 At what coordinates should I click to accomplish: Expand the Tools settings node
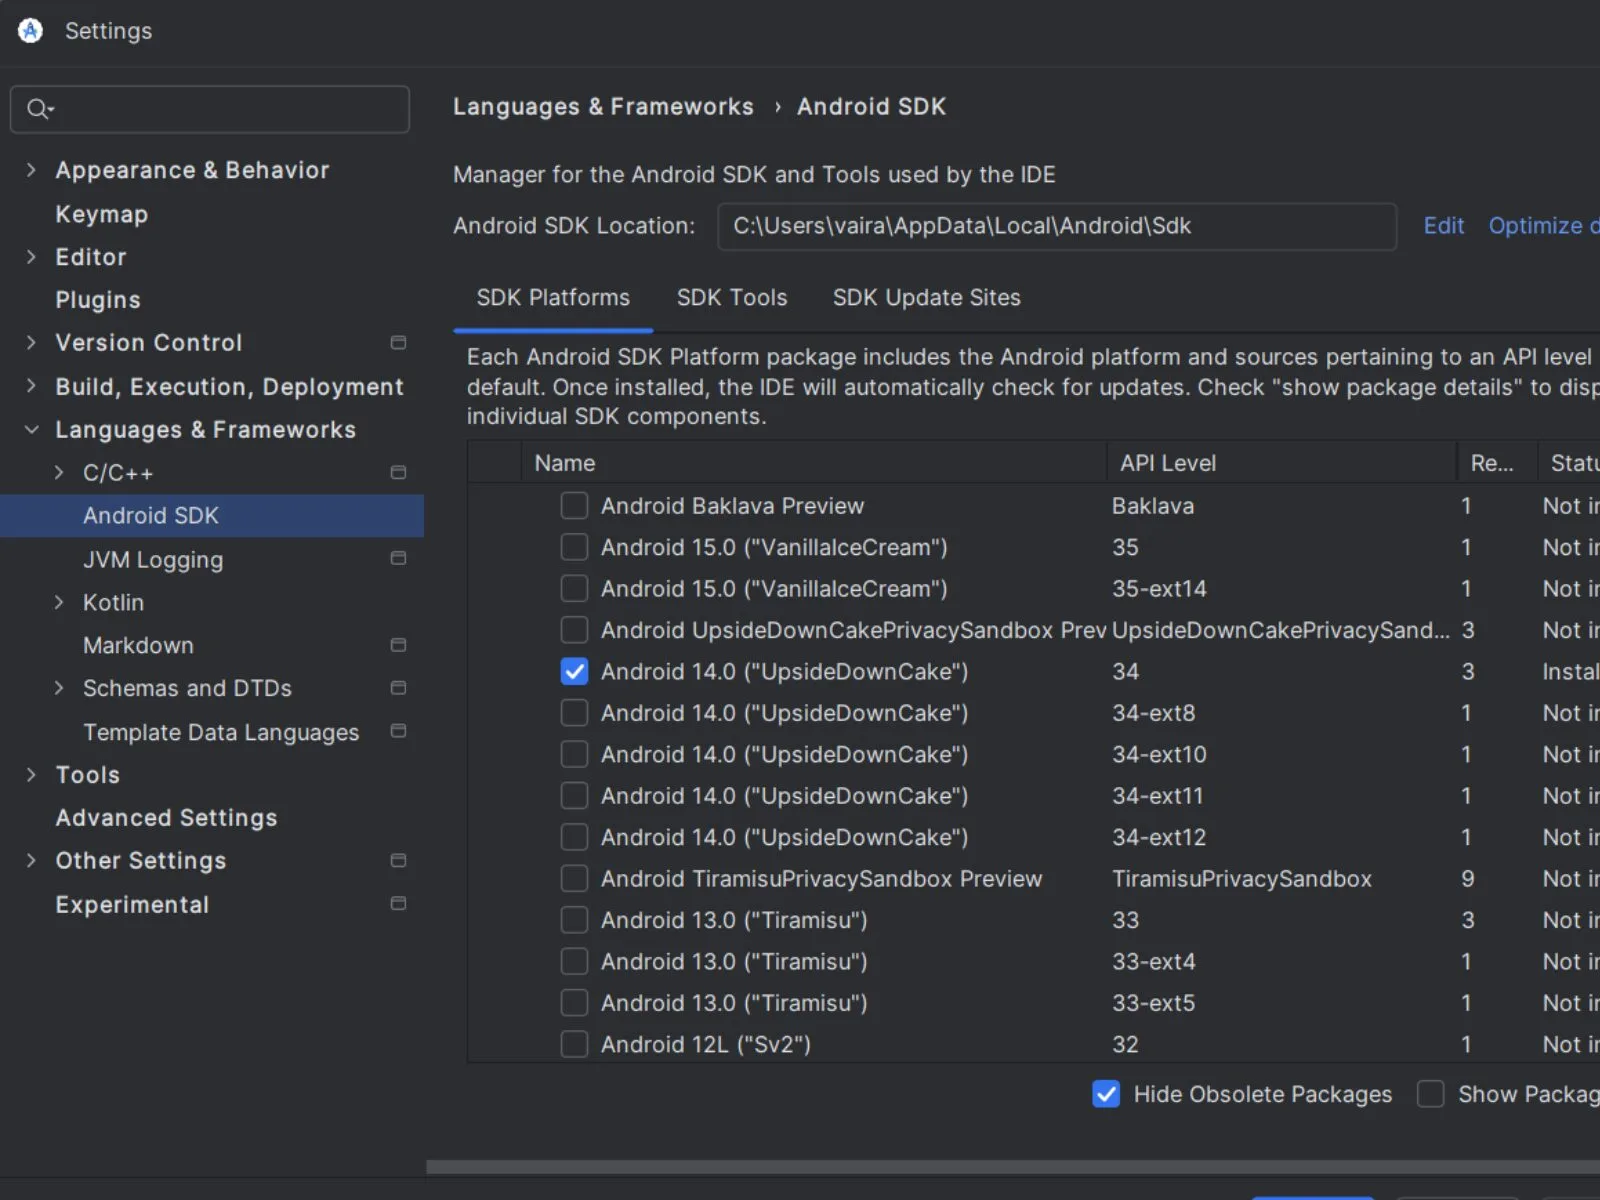tap(31, 774)
